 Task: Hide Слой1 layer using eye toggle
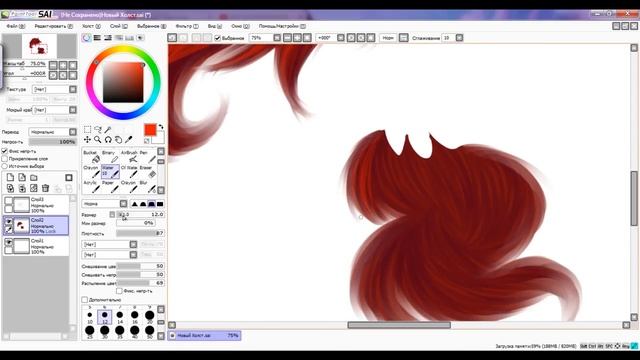click(x=8, y=242)
